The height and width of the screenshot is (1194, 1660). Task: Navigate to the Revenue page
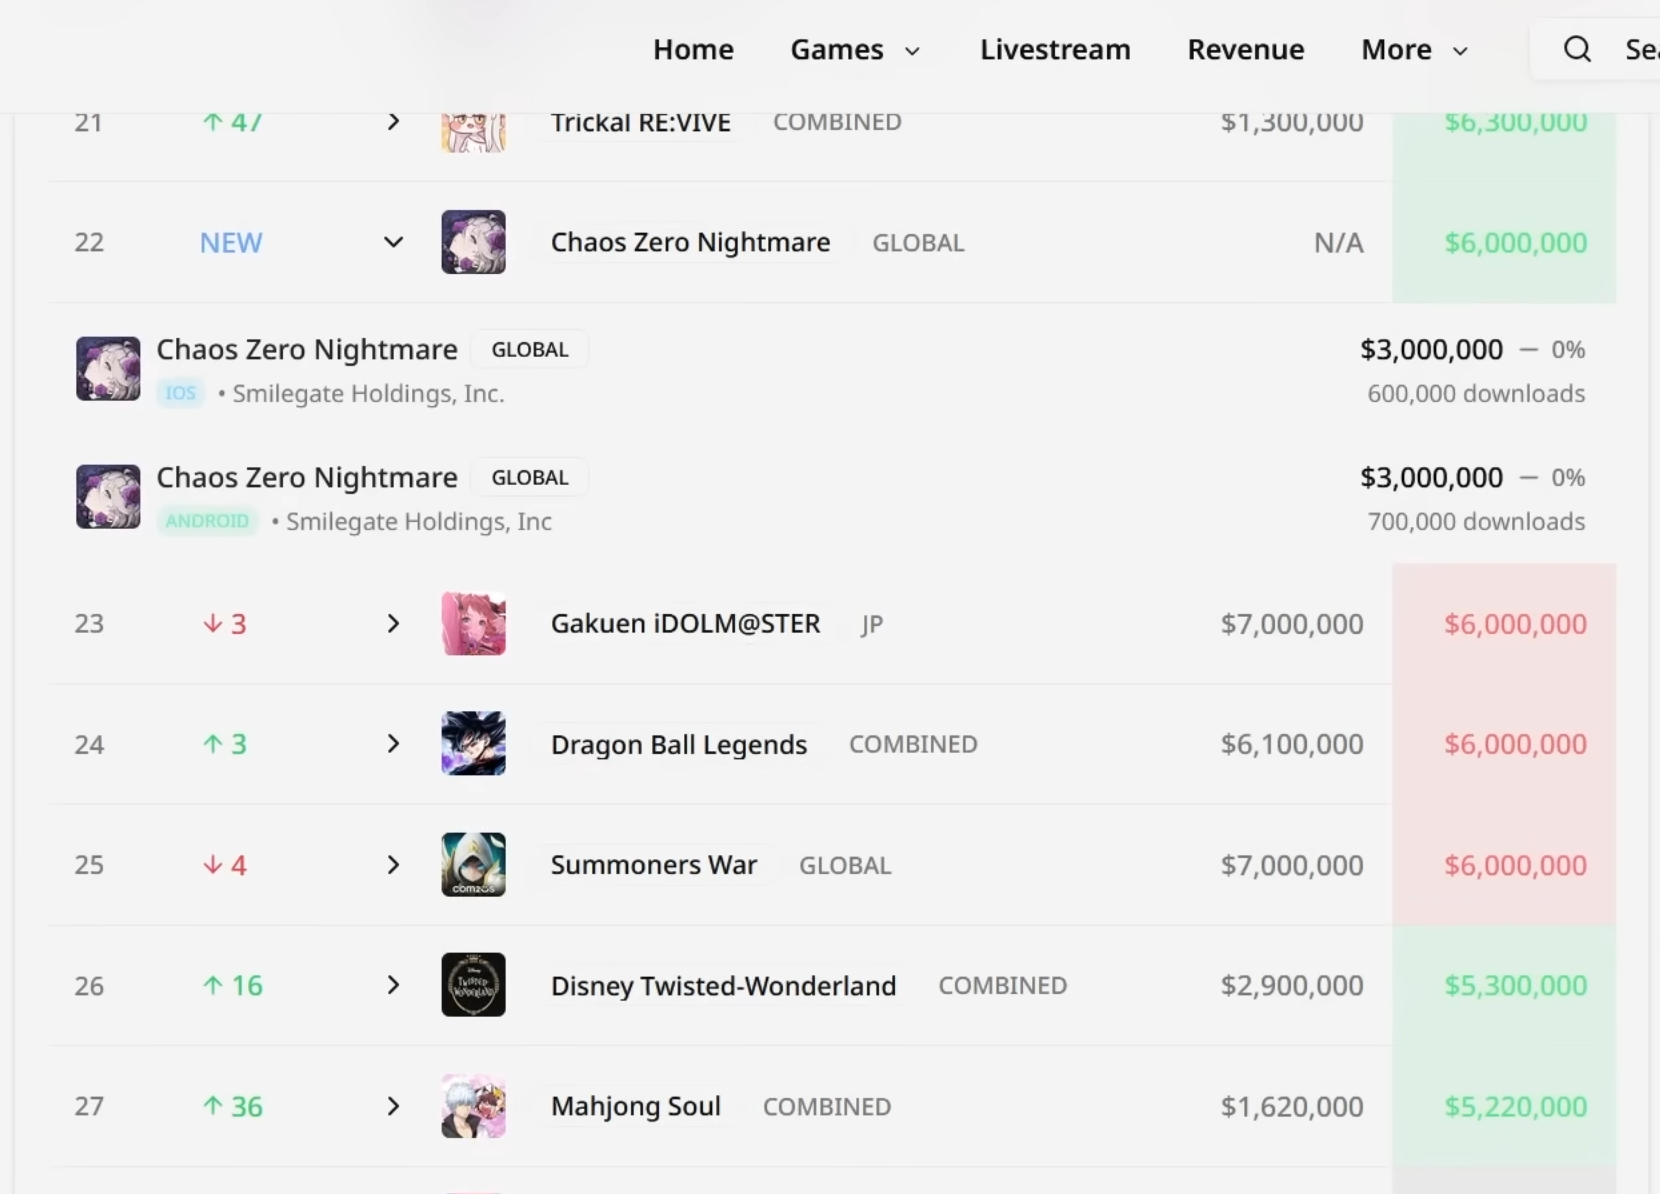coord(1245,49)
